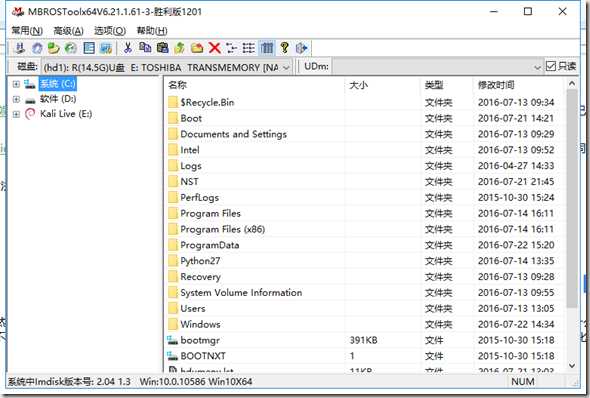Click the NUM status bar indicator
This screenshot has width=590, height=398.
[x=523, y=381]
